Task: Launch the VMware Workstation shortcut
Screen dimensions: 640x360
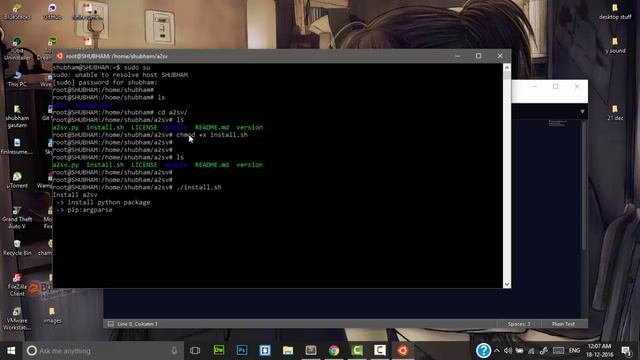Action: (17, 318)
